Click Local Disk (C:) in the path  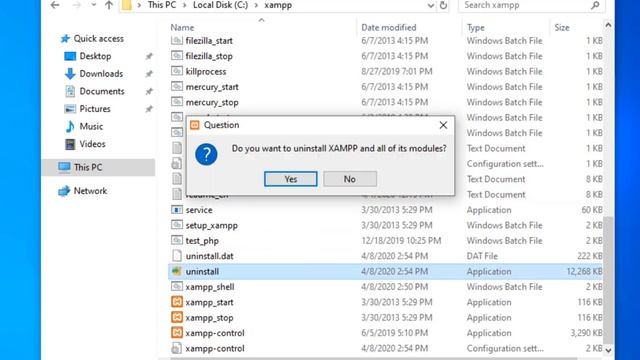[220, 5]
